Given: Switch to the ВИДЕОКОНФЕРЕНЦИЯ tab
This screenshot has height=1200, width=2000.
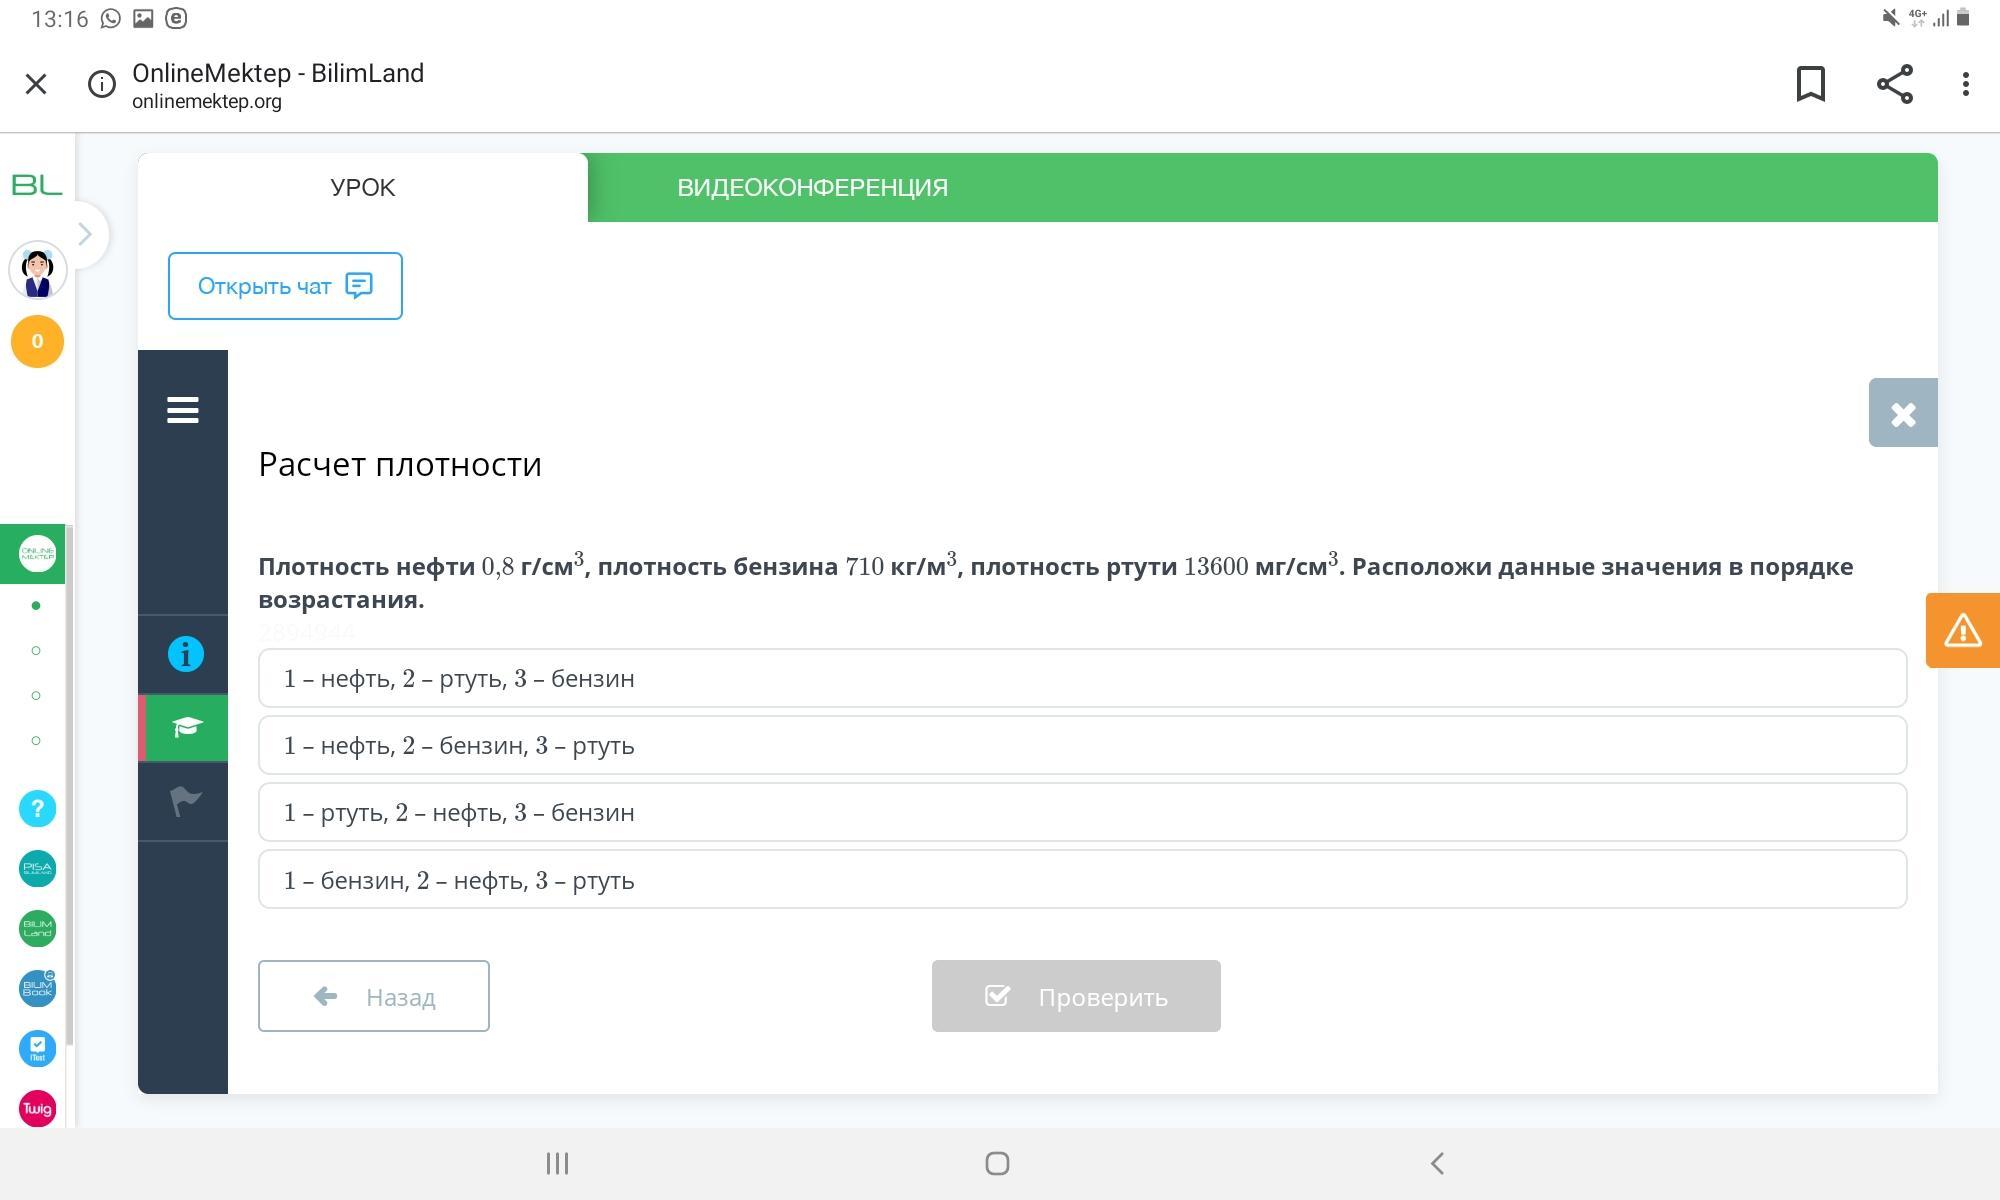Looking at the screenshot, I should coord(812,188).
